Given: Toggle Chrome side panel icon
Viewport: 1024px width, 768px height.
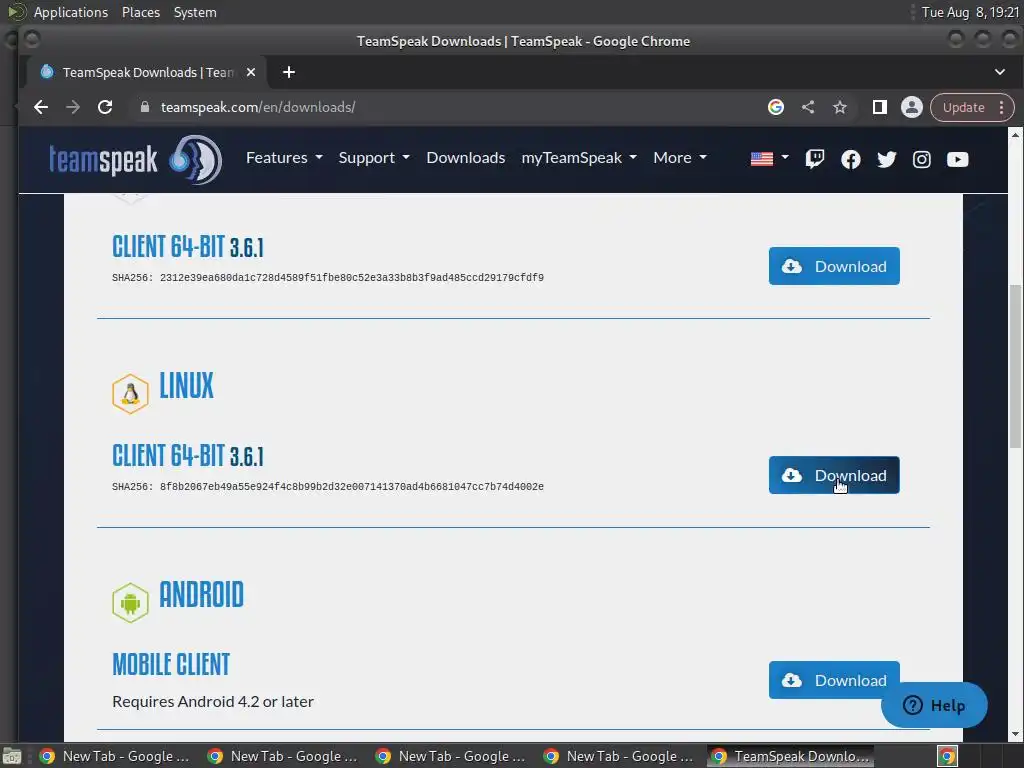Looking at the screenshot, I should tap(880, 107).
